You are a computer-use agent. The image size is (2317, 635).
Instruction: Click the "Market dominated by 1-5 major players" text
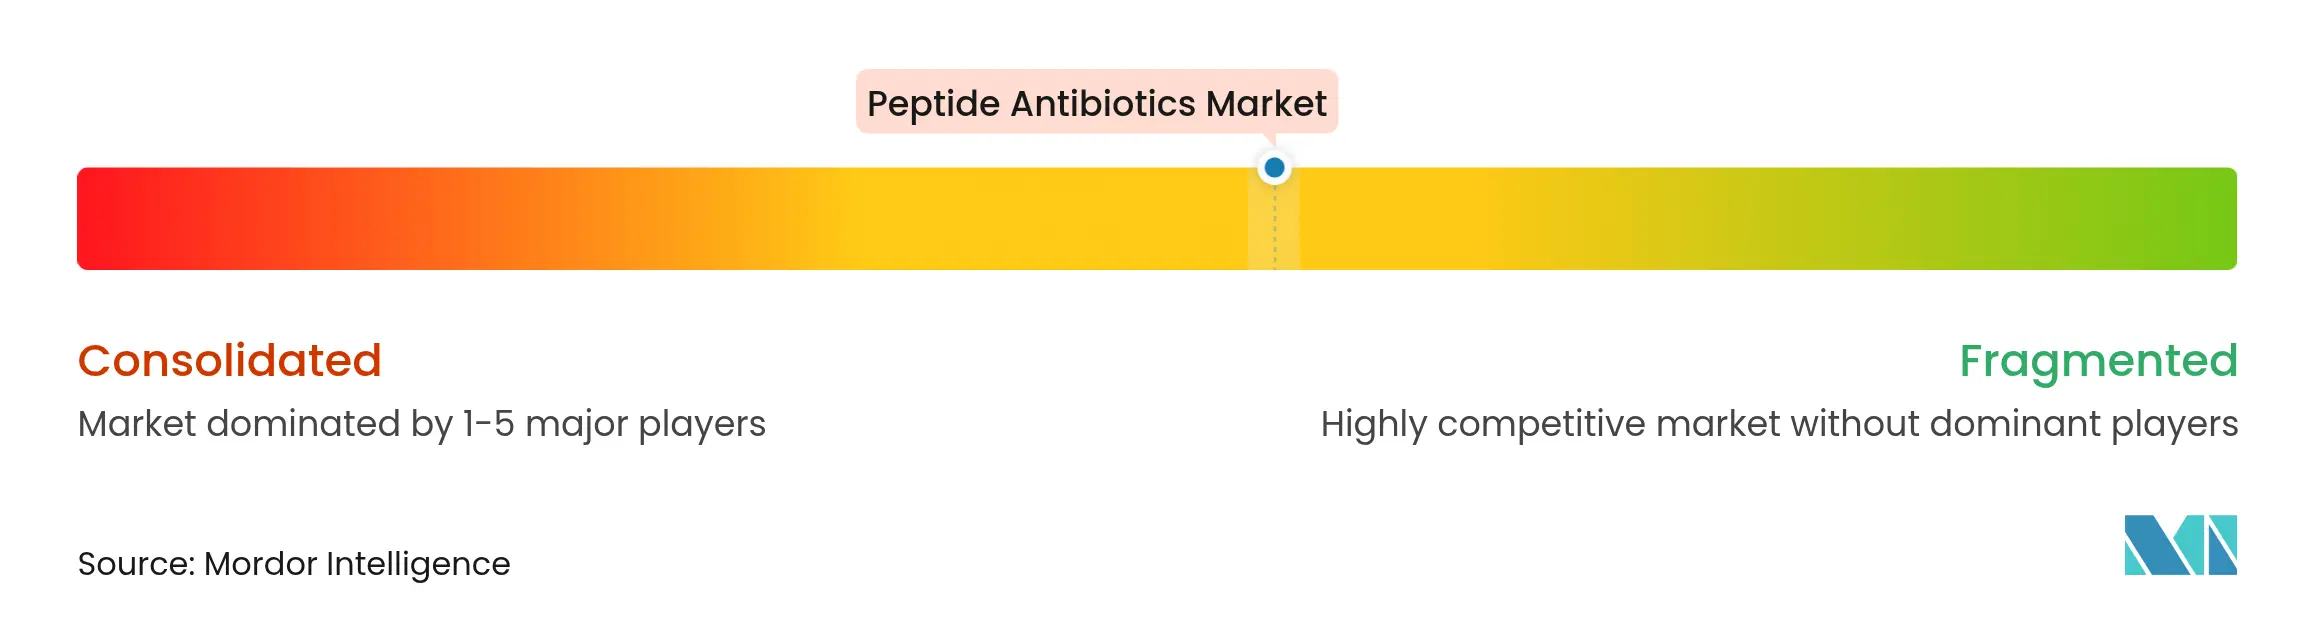pos(421,424)
